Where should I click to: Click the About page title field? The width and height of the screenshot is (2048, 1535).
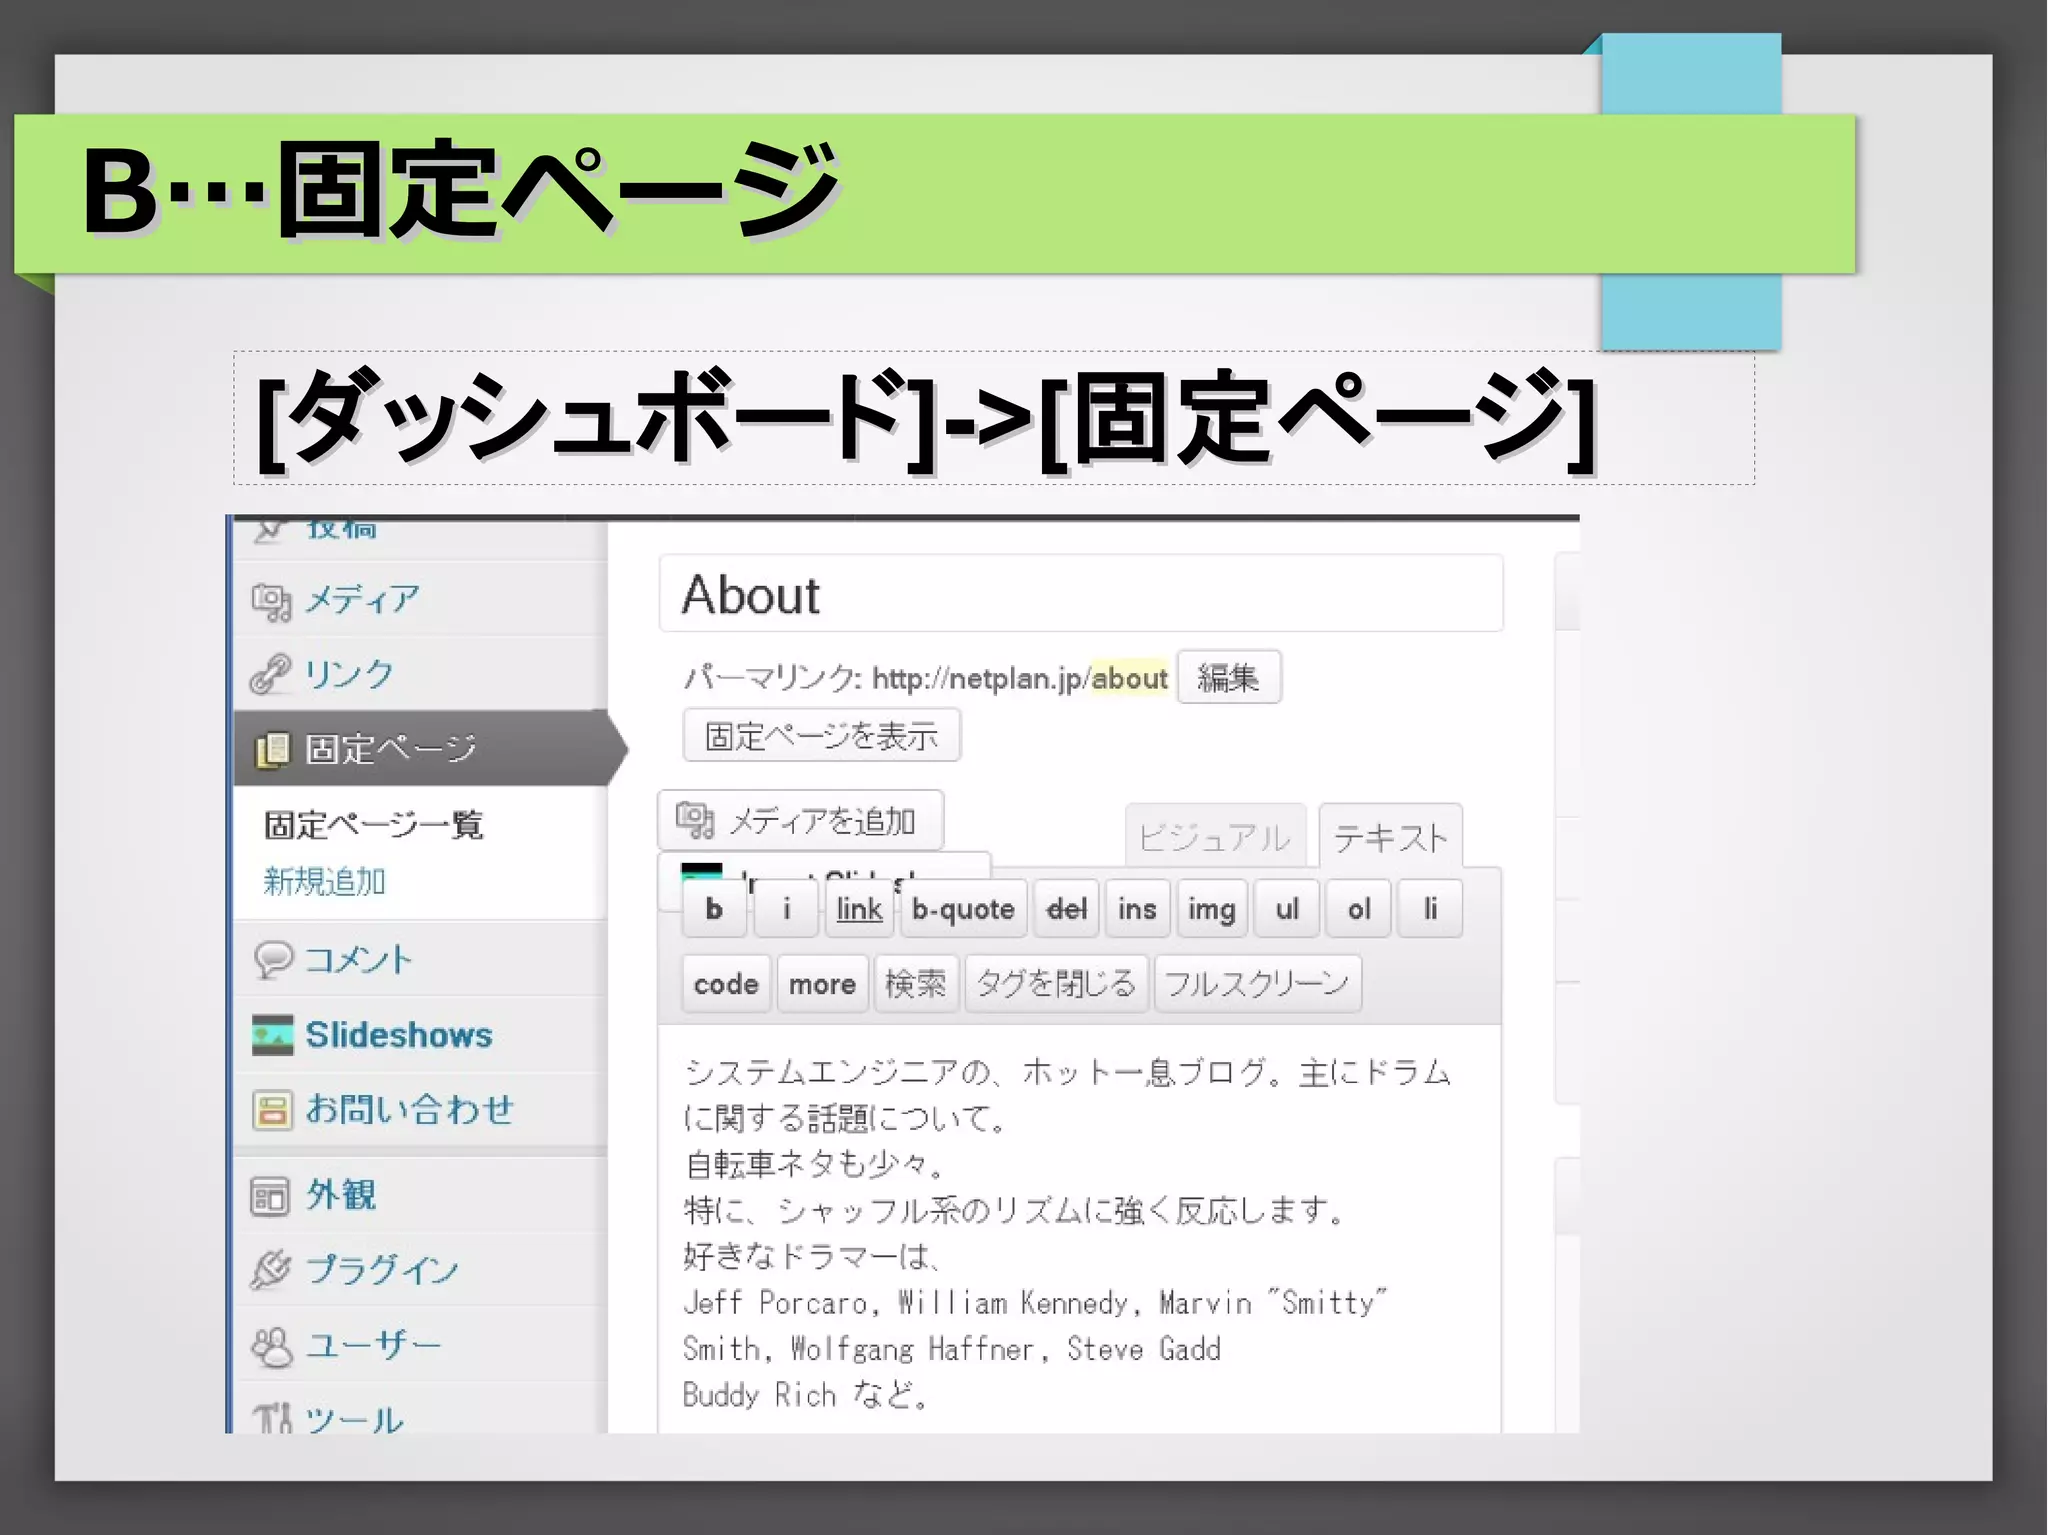(1081, 594)
